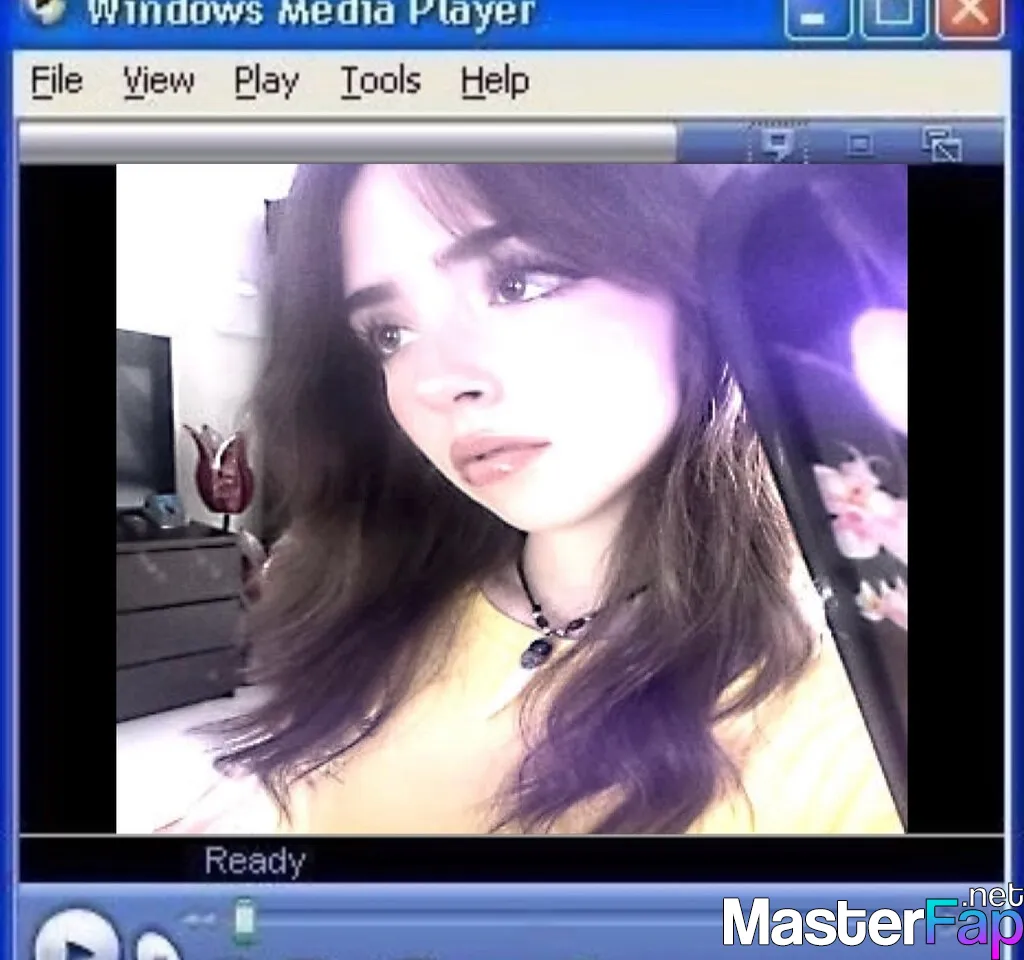This screenshot has height=960, width=1024.
Task: Open the Tools menu
Action: click(380, 81)
